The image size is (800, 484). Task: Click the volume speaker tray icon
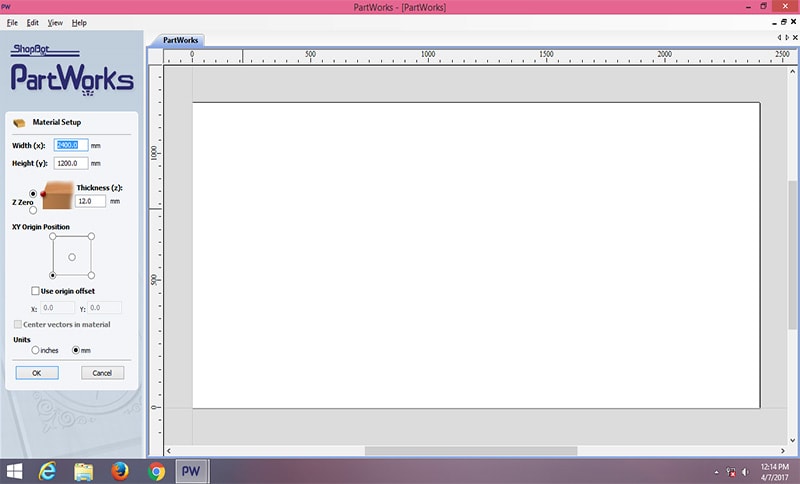pos(745,472)
